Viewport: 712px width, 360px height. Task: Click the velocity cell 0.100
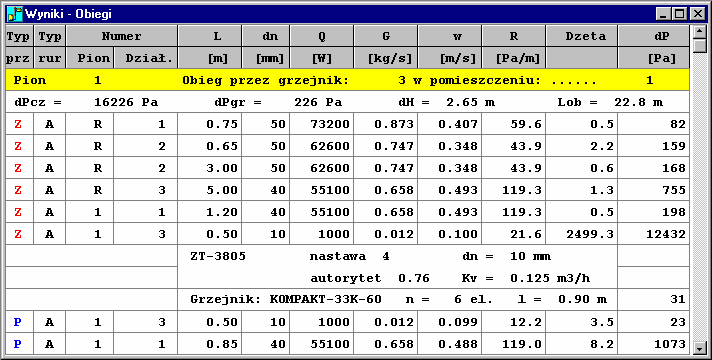click(450, 234)
